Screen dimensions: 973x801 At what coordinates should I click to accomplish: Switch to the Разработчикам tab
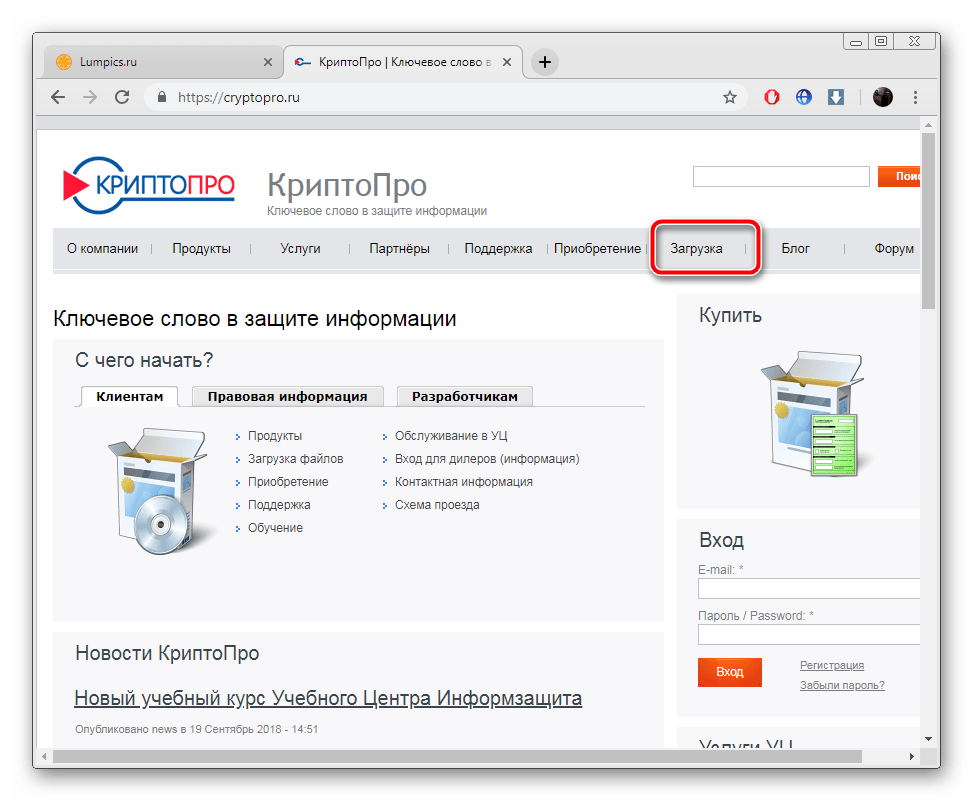[x=464, y=396]
